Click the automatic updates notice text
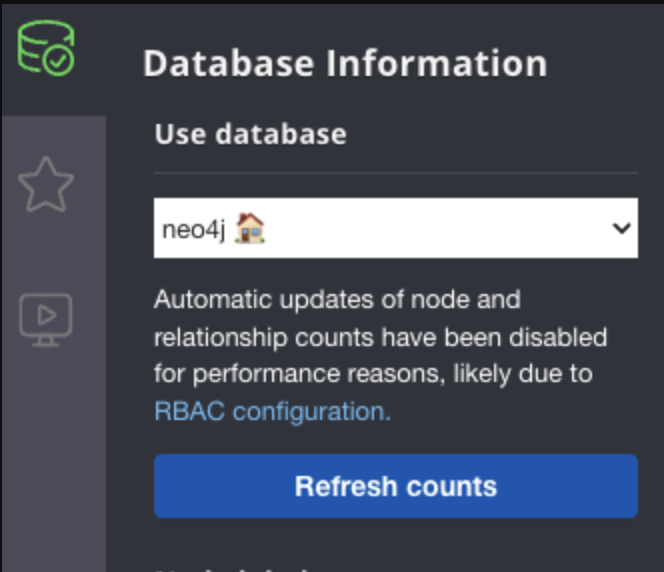Screen dimensions: 664x572 tap(380, 355)
